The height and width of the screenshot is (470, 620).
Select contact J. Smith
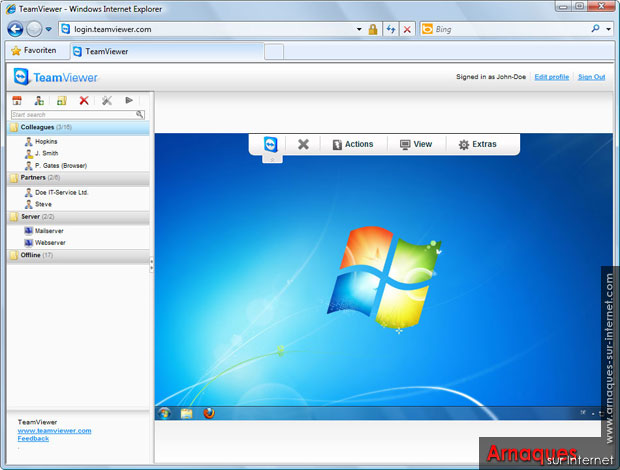coord(46,153)
